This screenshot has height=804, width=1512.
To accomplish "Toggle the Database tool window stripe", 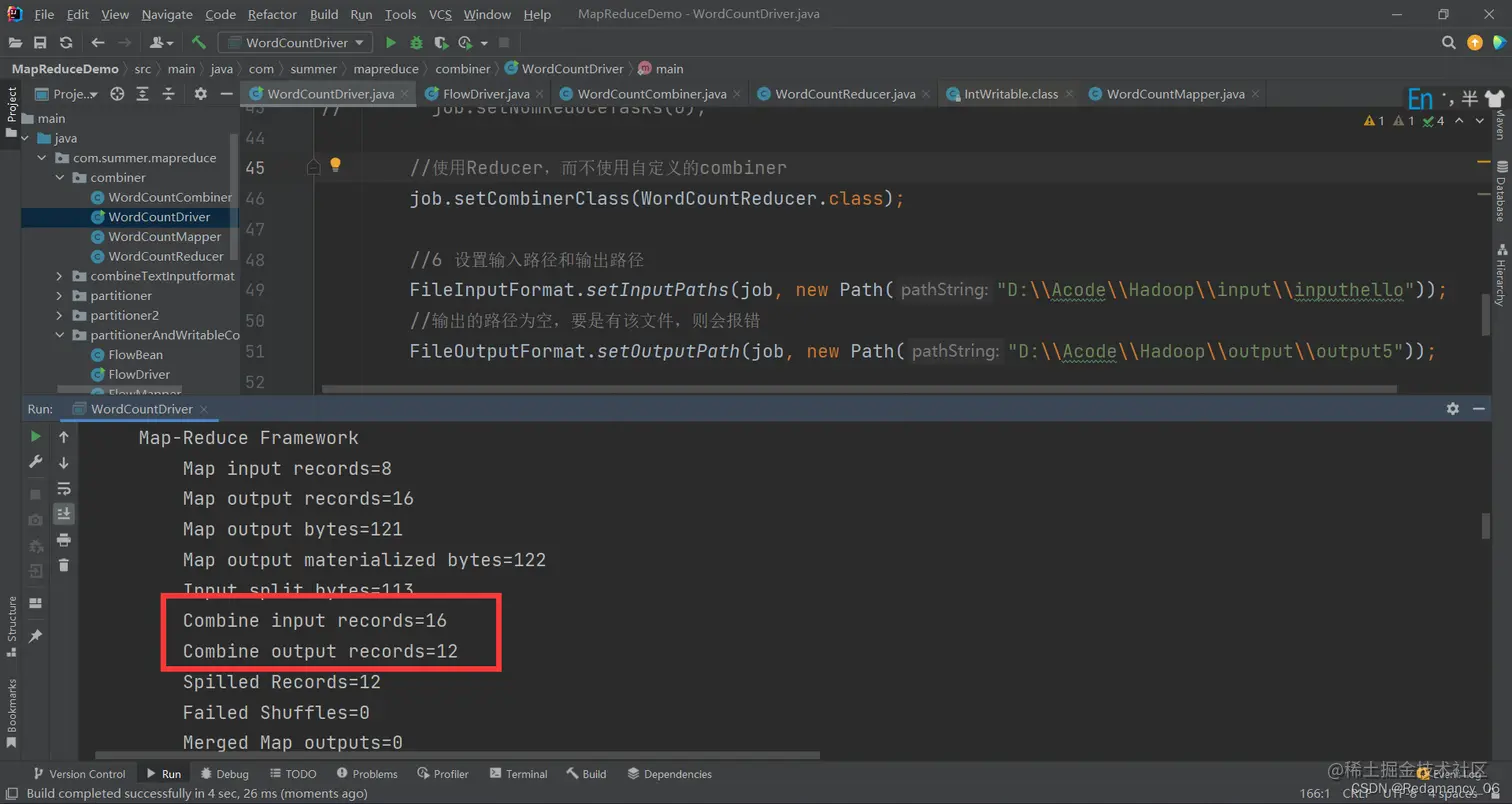I will point(1500,192).
